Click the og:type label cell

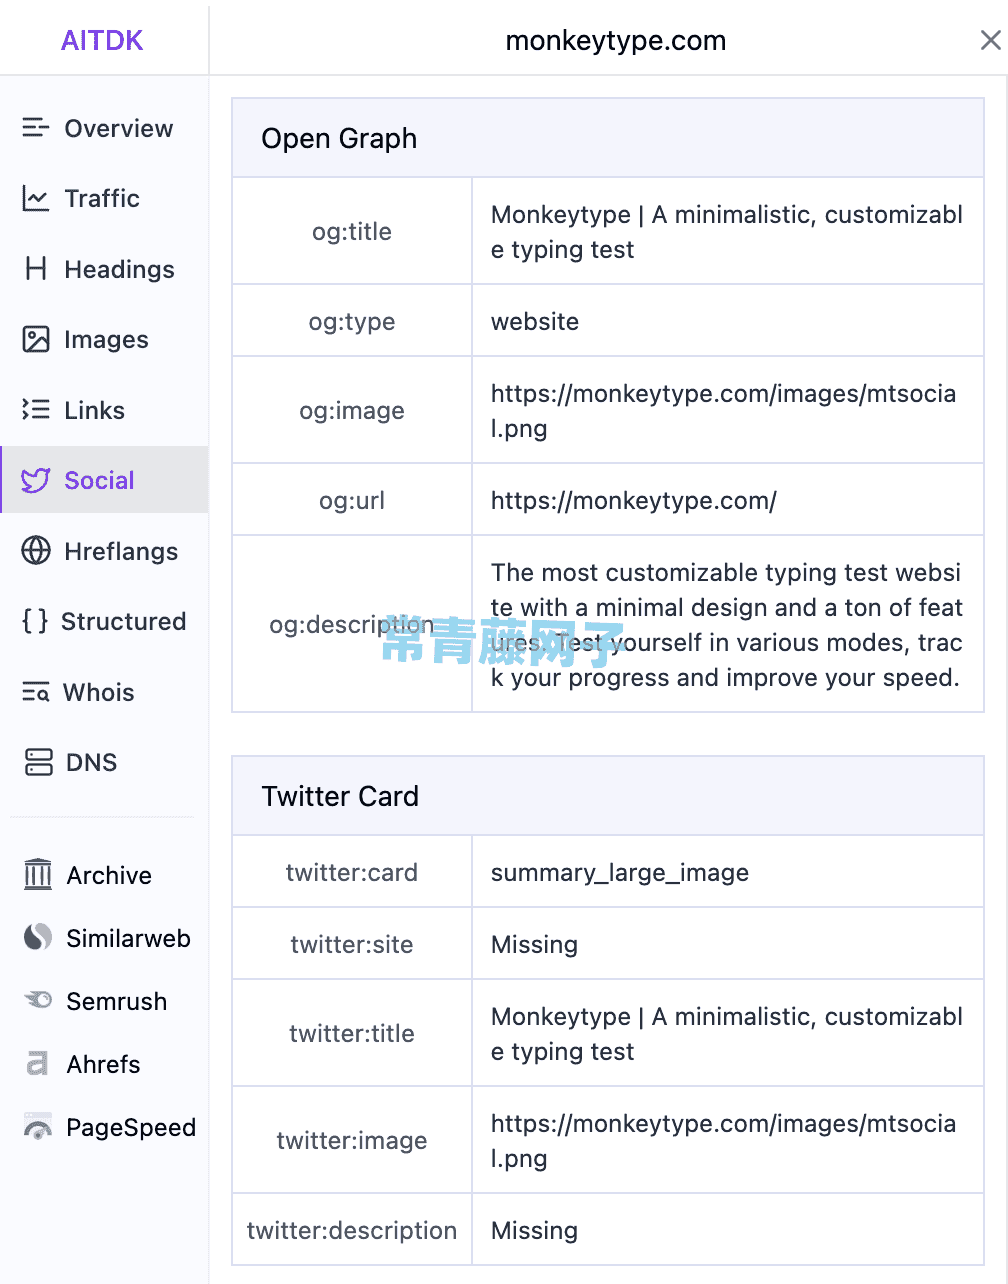coord(352,321)
